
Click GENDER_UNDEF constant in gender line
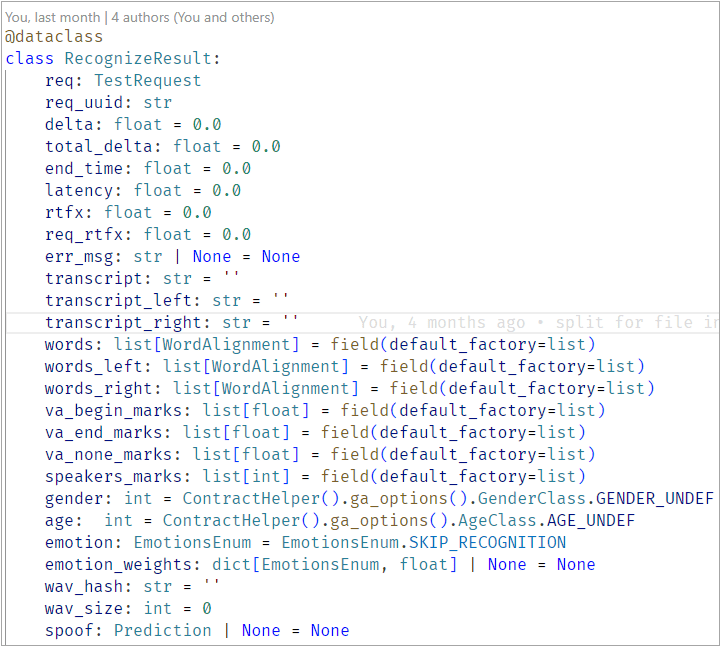655,498
